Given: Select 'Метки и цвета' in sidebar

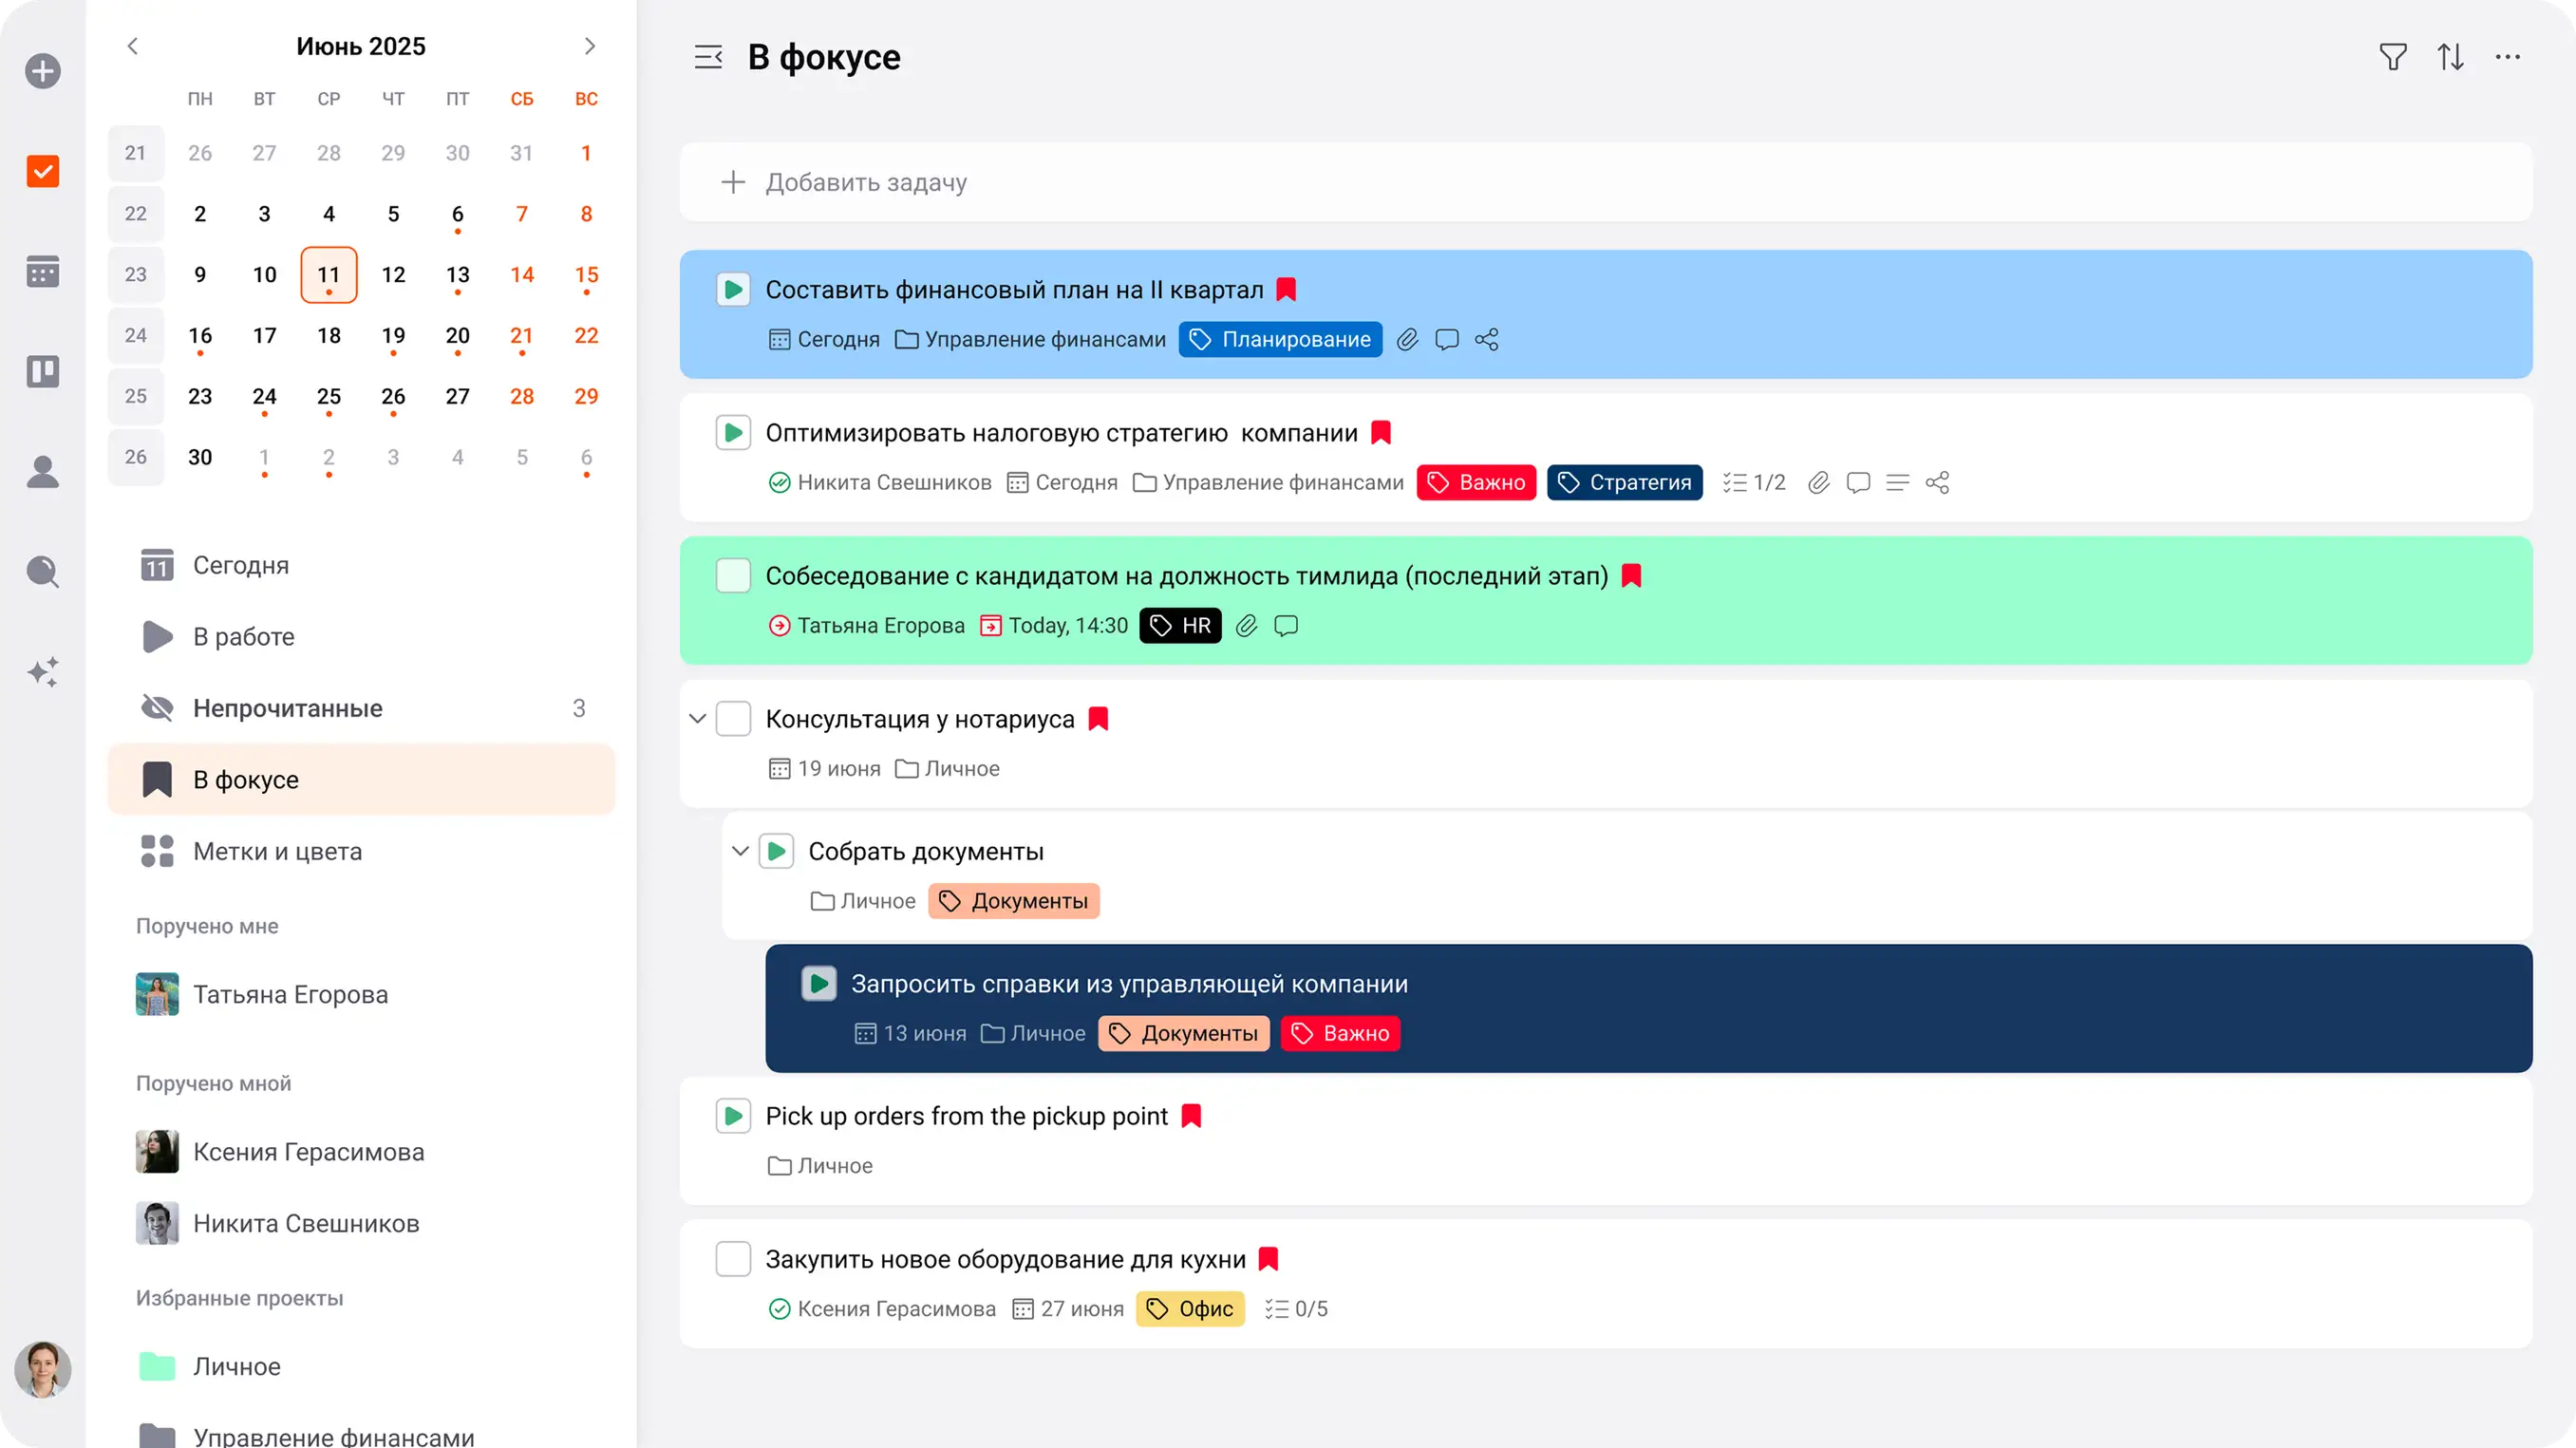Looking at the screenshot, I should point(277,851).
